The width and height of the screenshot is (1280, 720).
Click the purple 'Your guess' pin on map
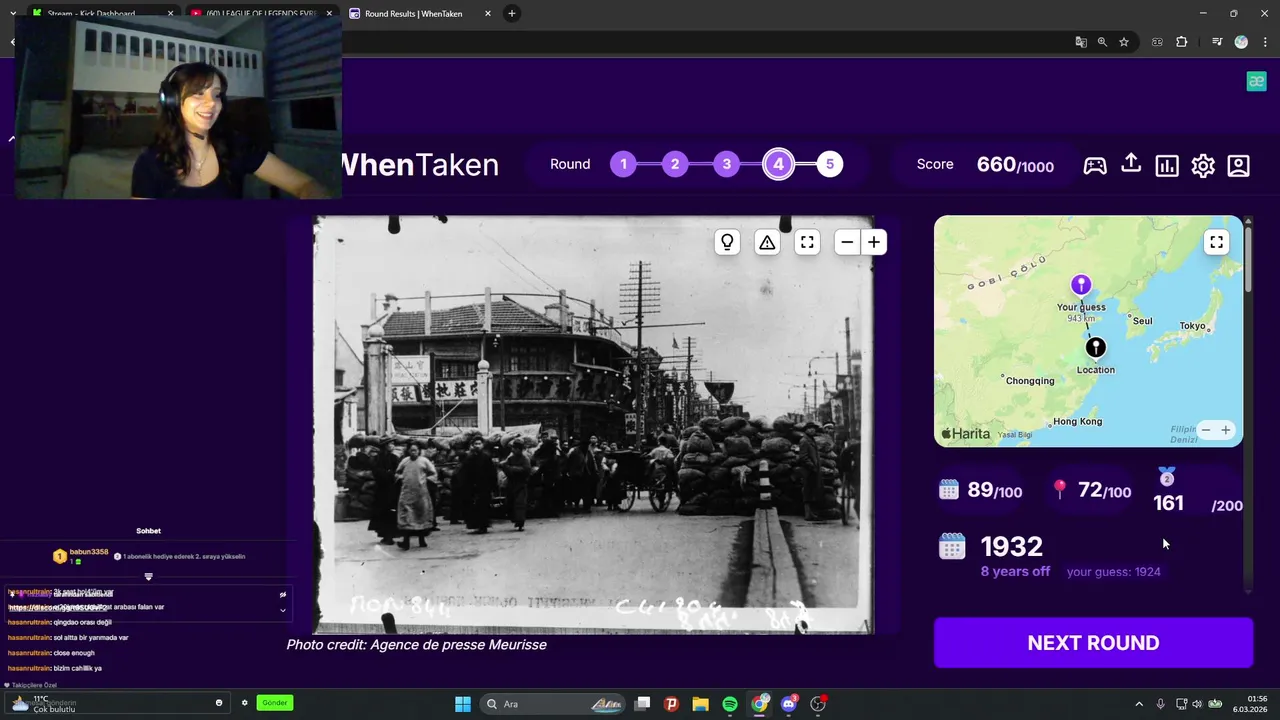tap(1081, 285)
